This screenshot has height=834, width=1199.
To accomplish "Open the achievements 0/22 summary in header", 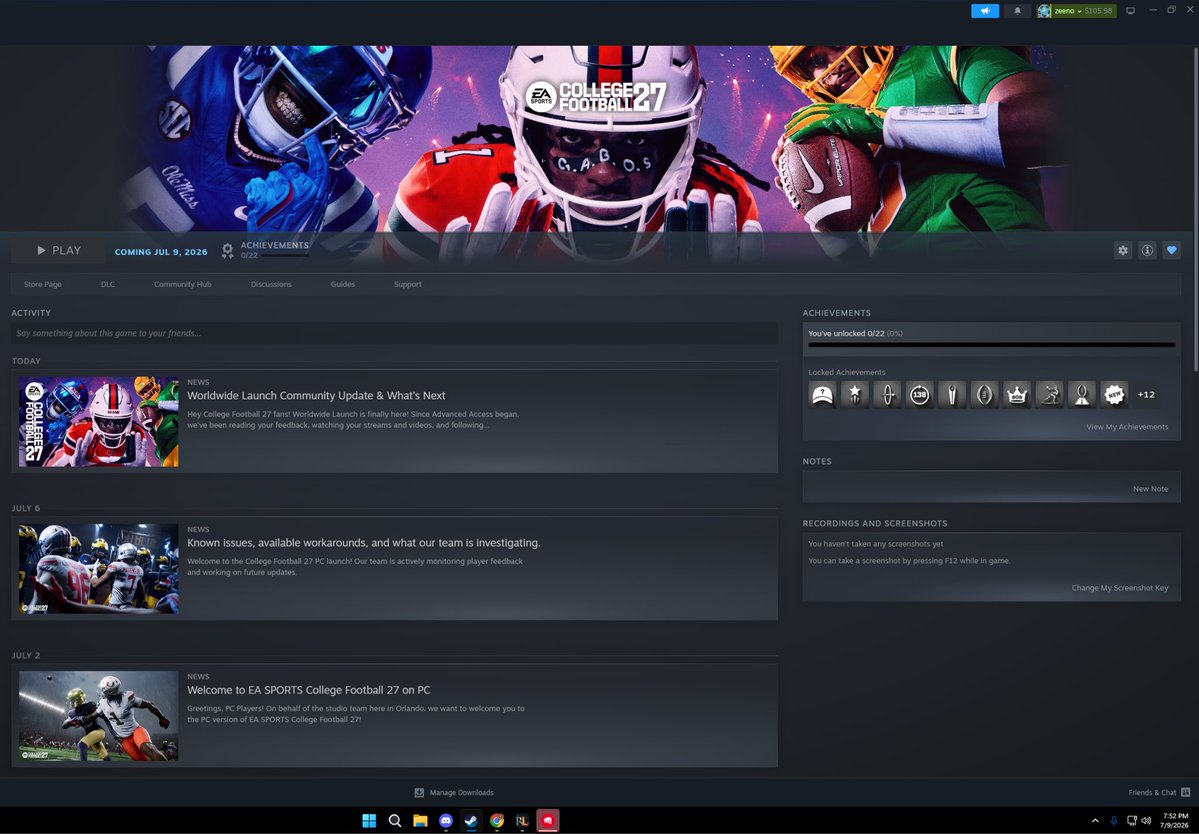I will 265,250.
